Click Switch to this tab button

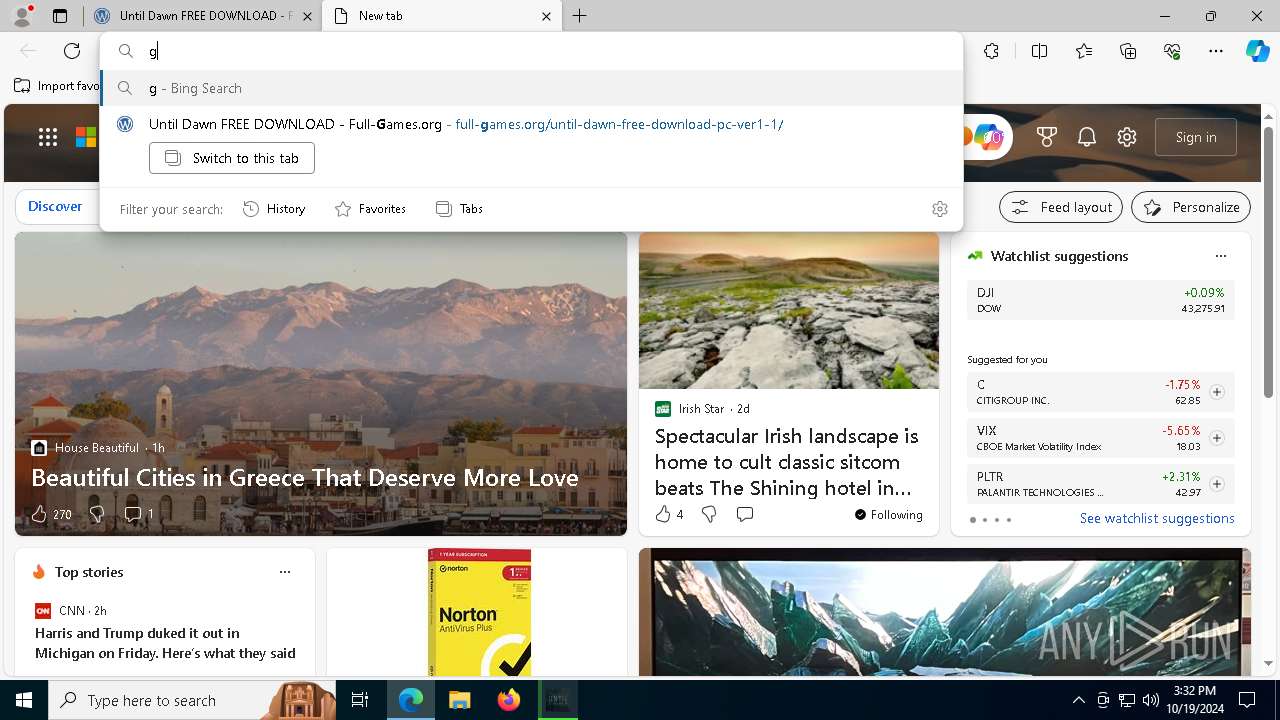pyautogui.click(x=232, y=158)
